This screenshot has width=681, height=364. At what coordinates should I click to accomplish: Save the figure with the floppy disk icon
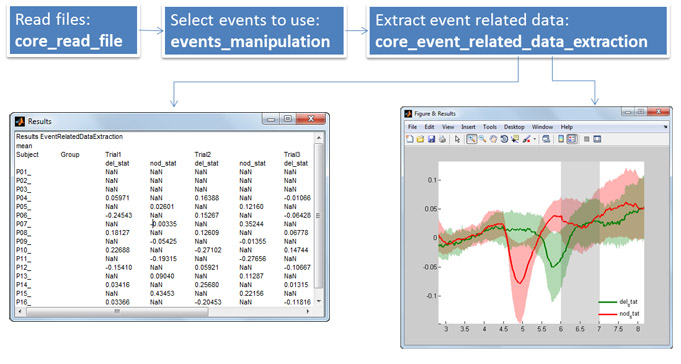tap(431, 139)
